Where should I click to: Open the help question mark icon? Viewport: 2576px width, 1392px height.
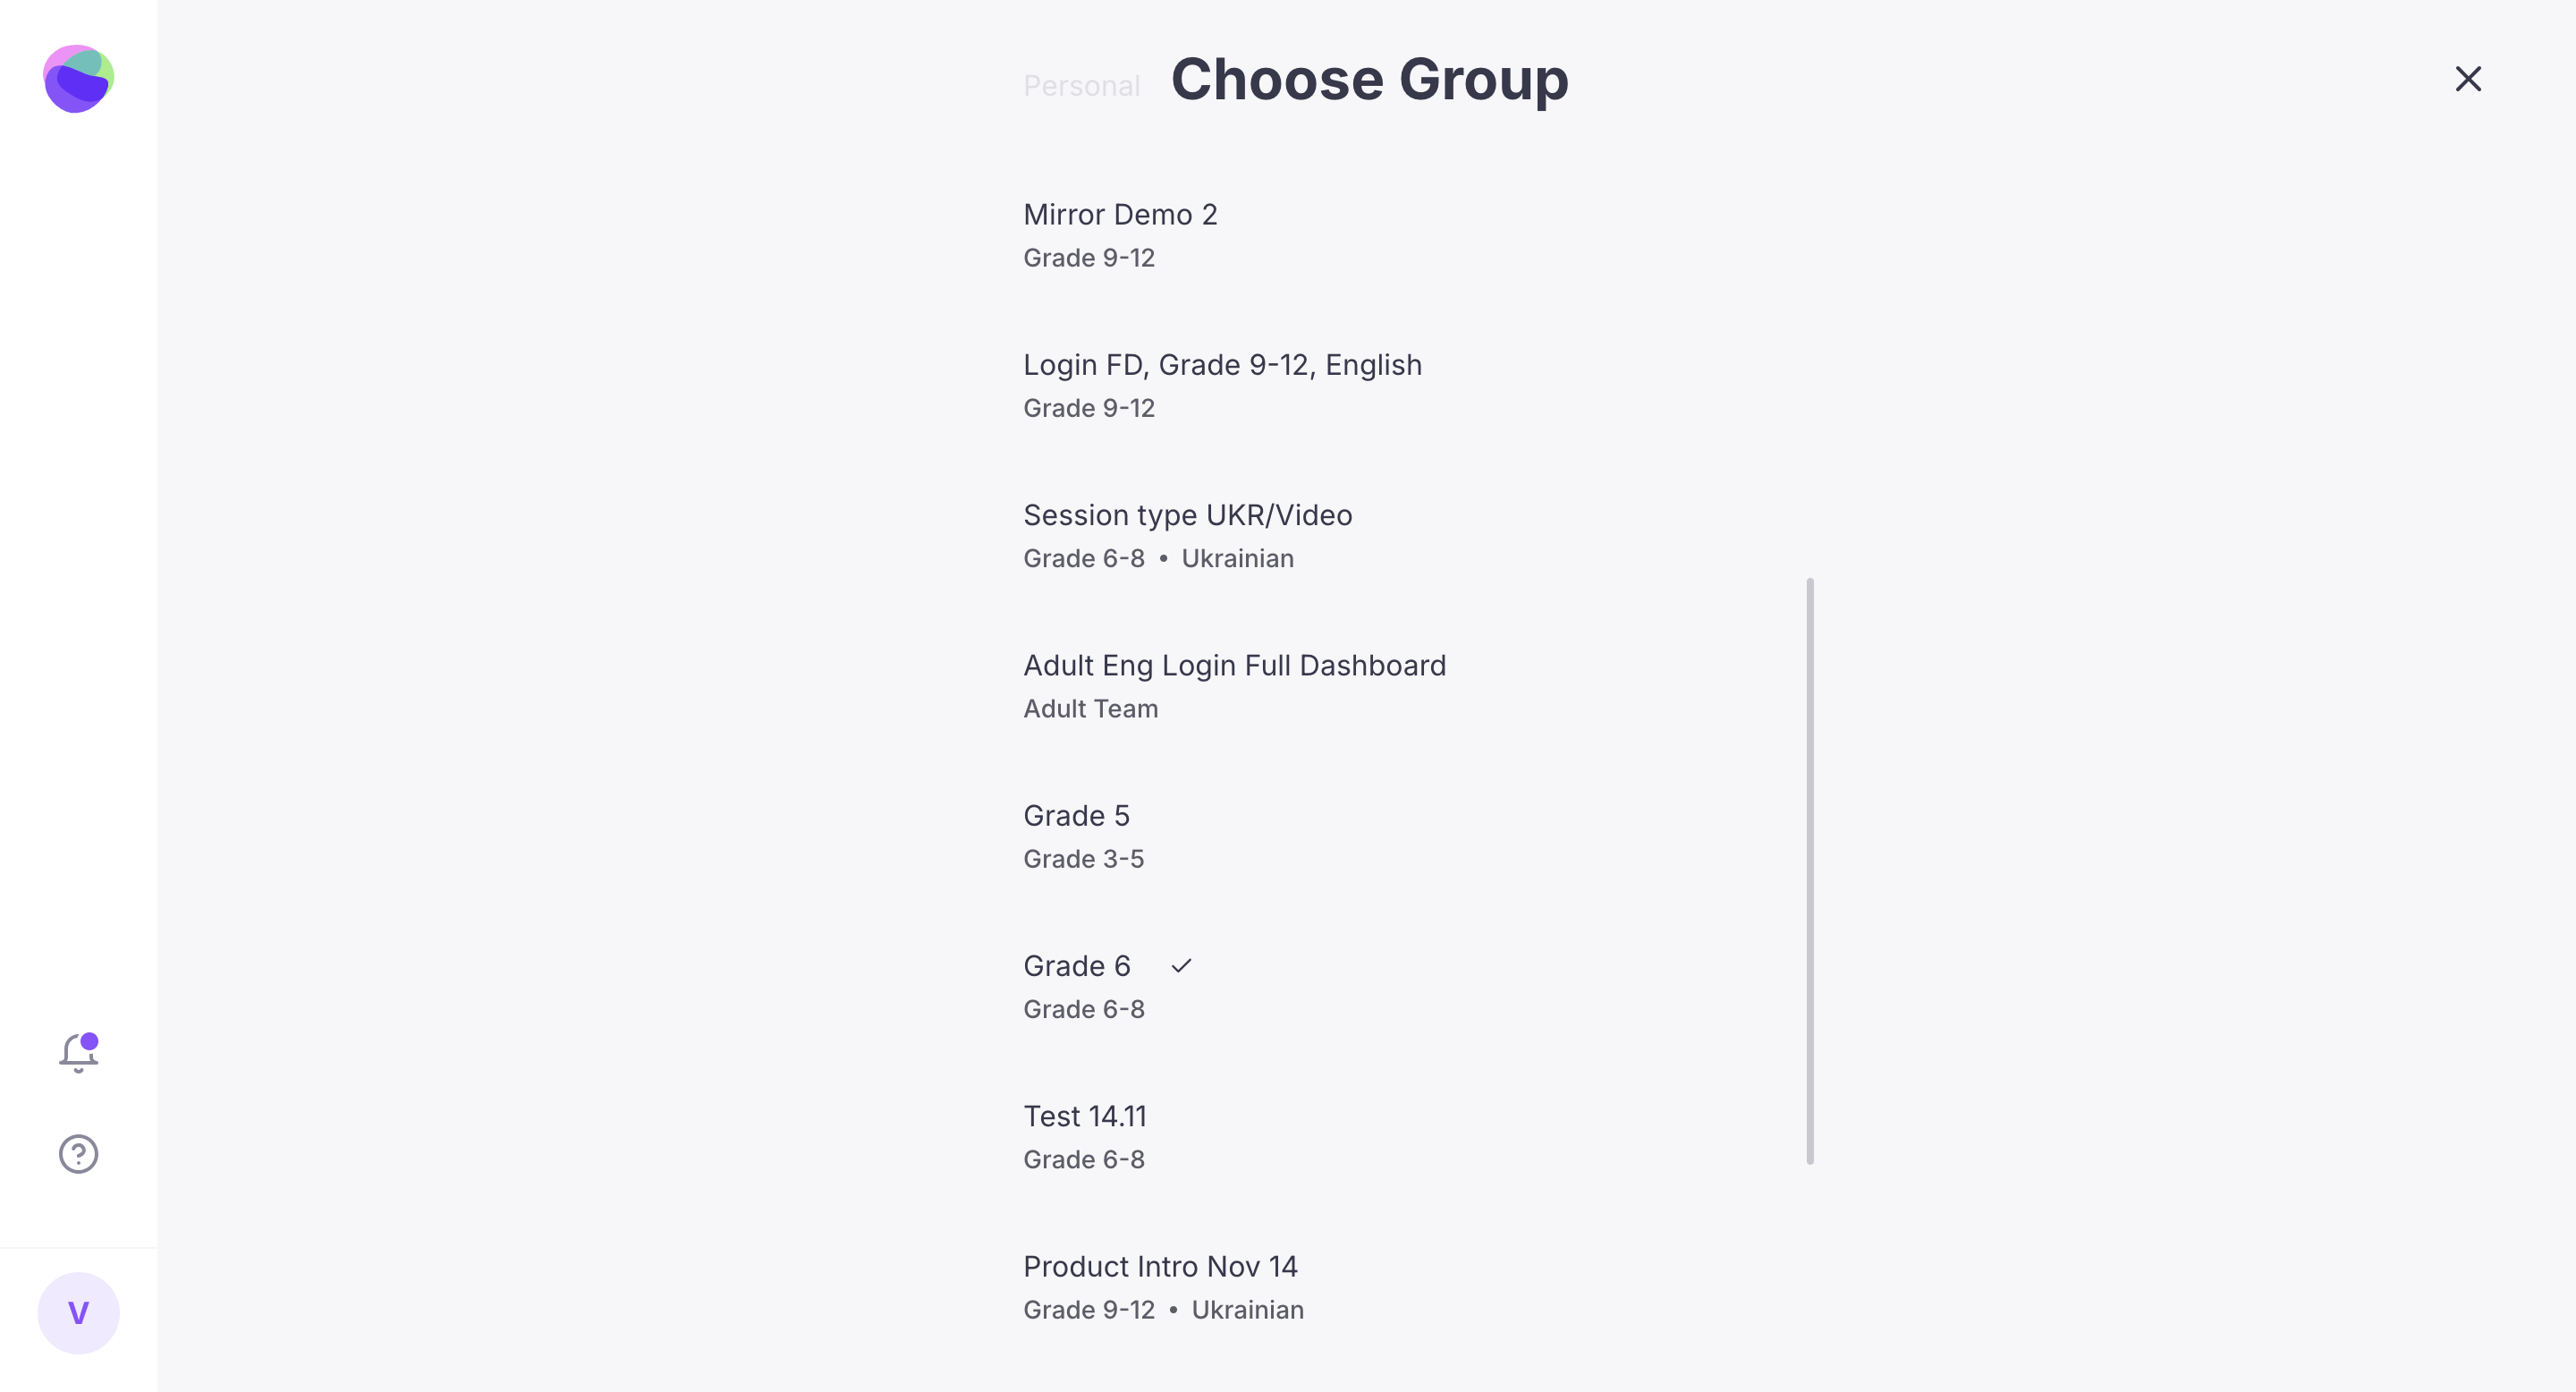(x=78, y=1154)
